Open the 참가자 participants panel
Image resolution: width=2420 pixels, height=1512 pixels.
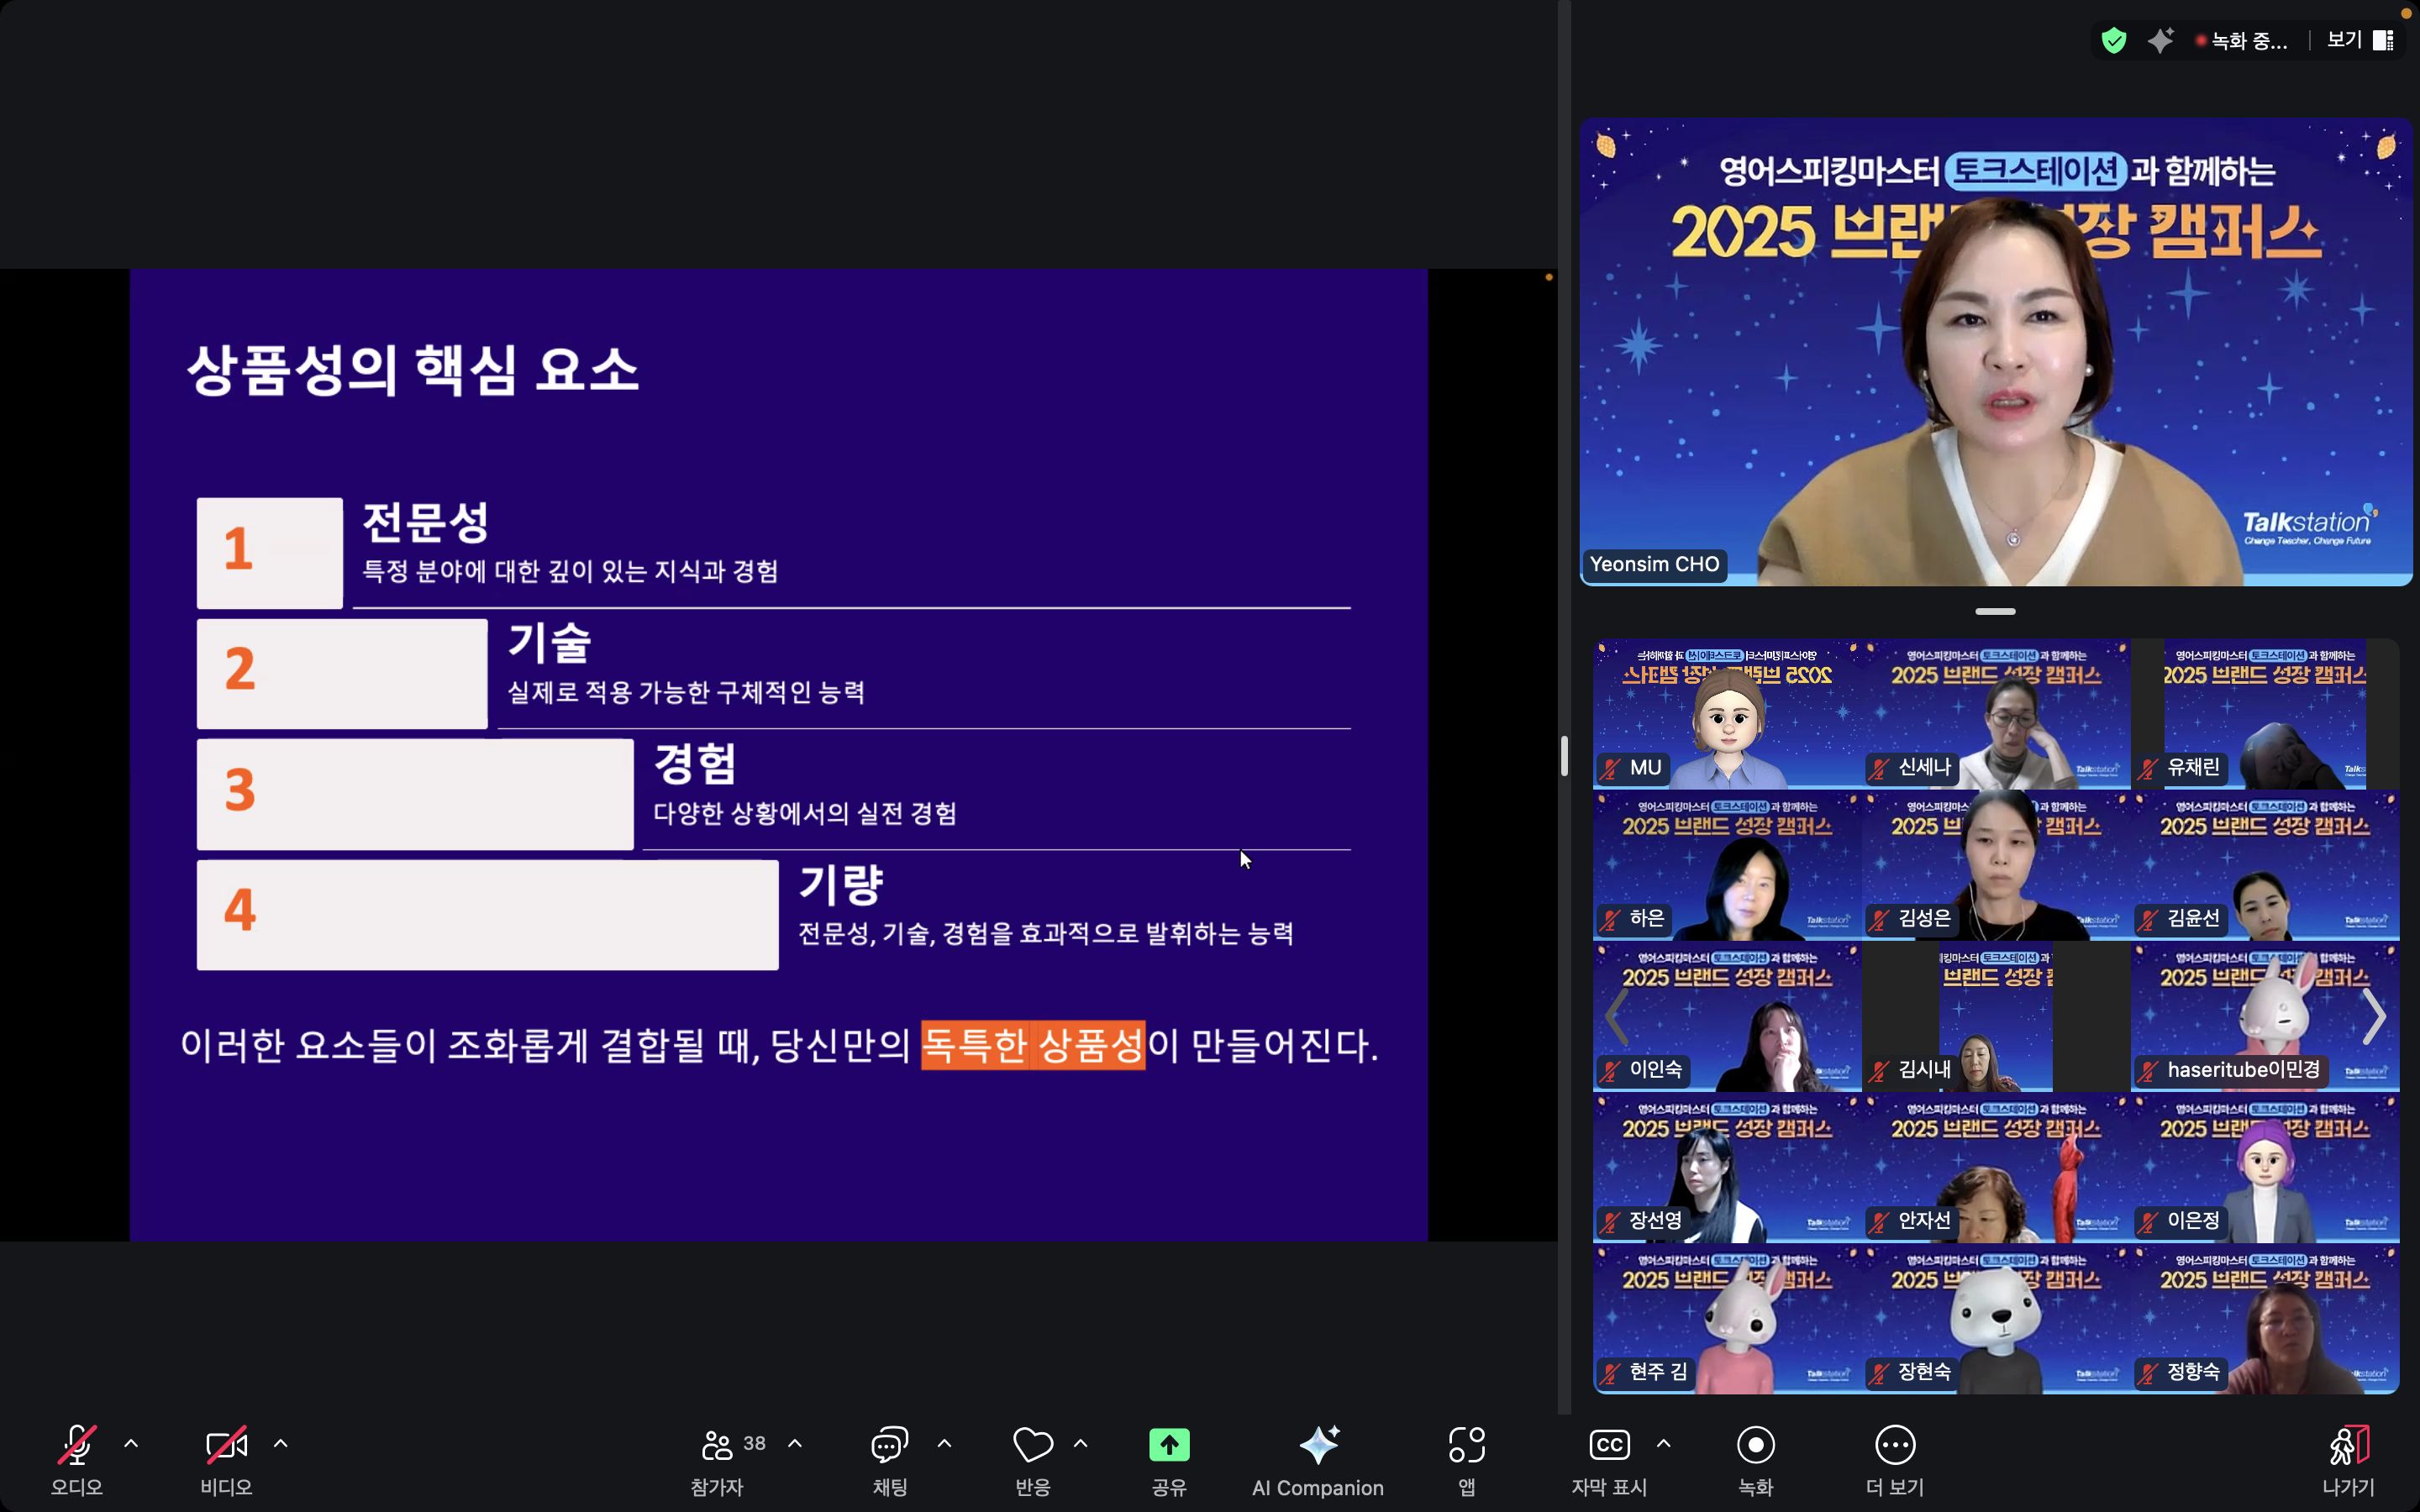[x=718, y=1446]
